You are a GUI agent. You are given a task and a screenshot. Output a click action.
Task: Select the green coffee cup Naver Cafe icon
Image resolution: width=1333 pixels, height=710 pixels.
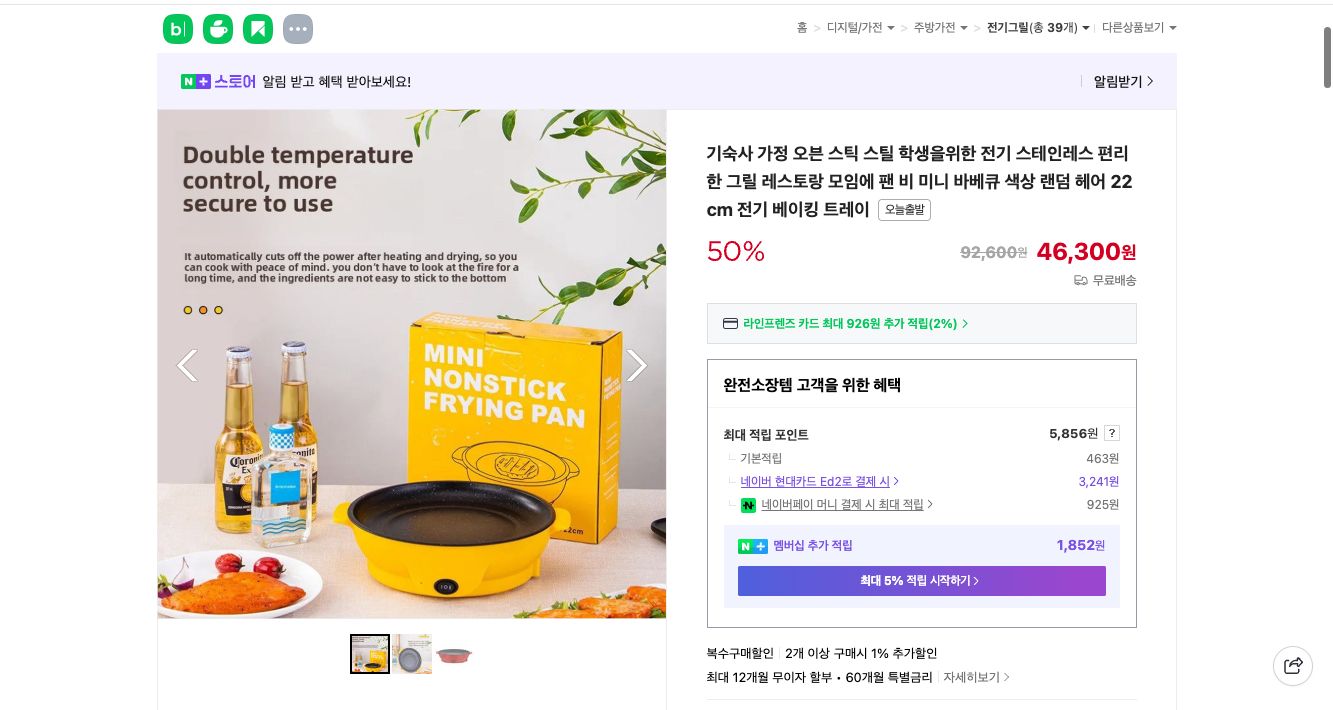[218, 29]
